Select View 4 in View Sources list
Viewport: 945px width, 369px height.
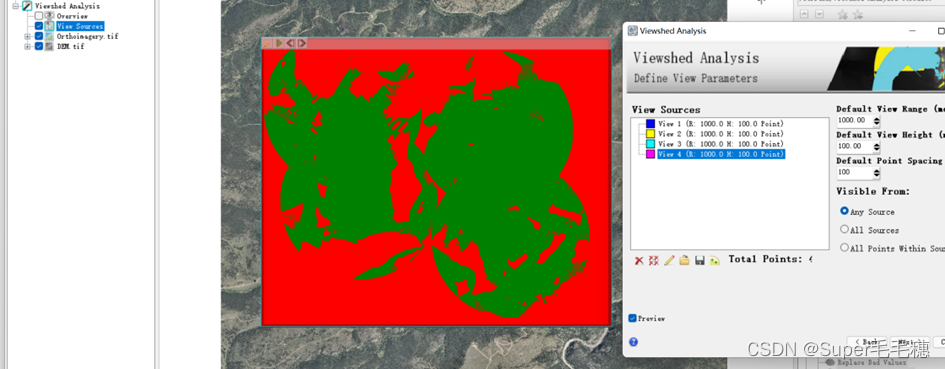(x=721, y=154)
